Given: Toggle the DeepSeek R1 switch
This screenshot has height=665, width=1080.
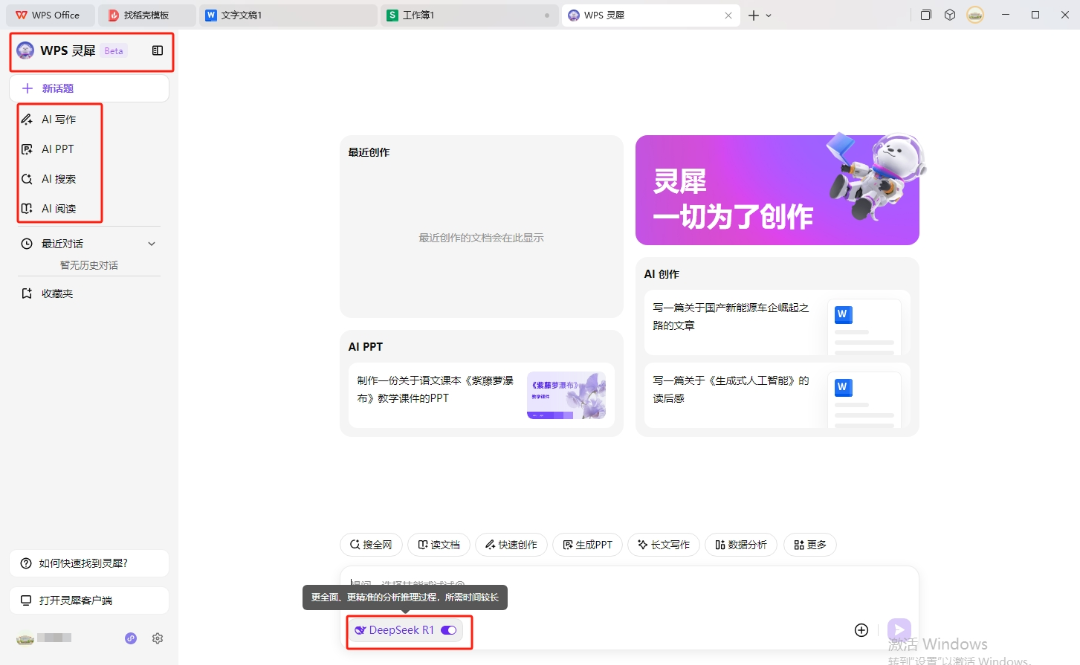Looking at the screenshot, I should tap(448, 630).
